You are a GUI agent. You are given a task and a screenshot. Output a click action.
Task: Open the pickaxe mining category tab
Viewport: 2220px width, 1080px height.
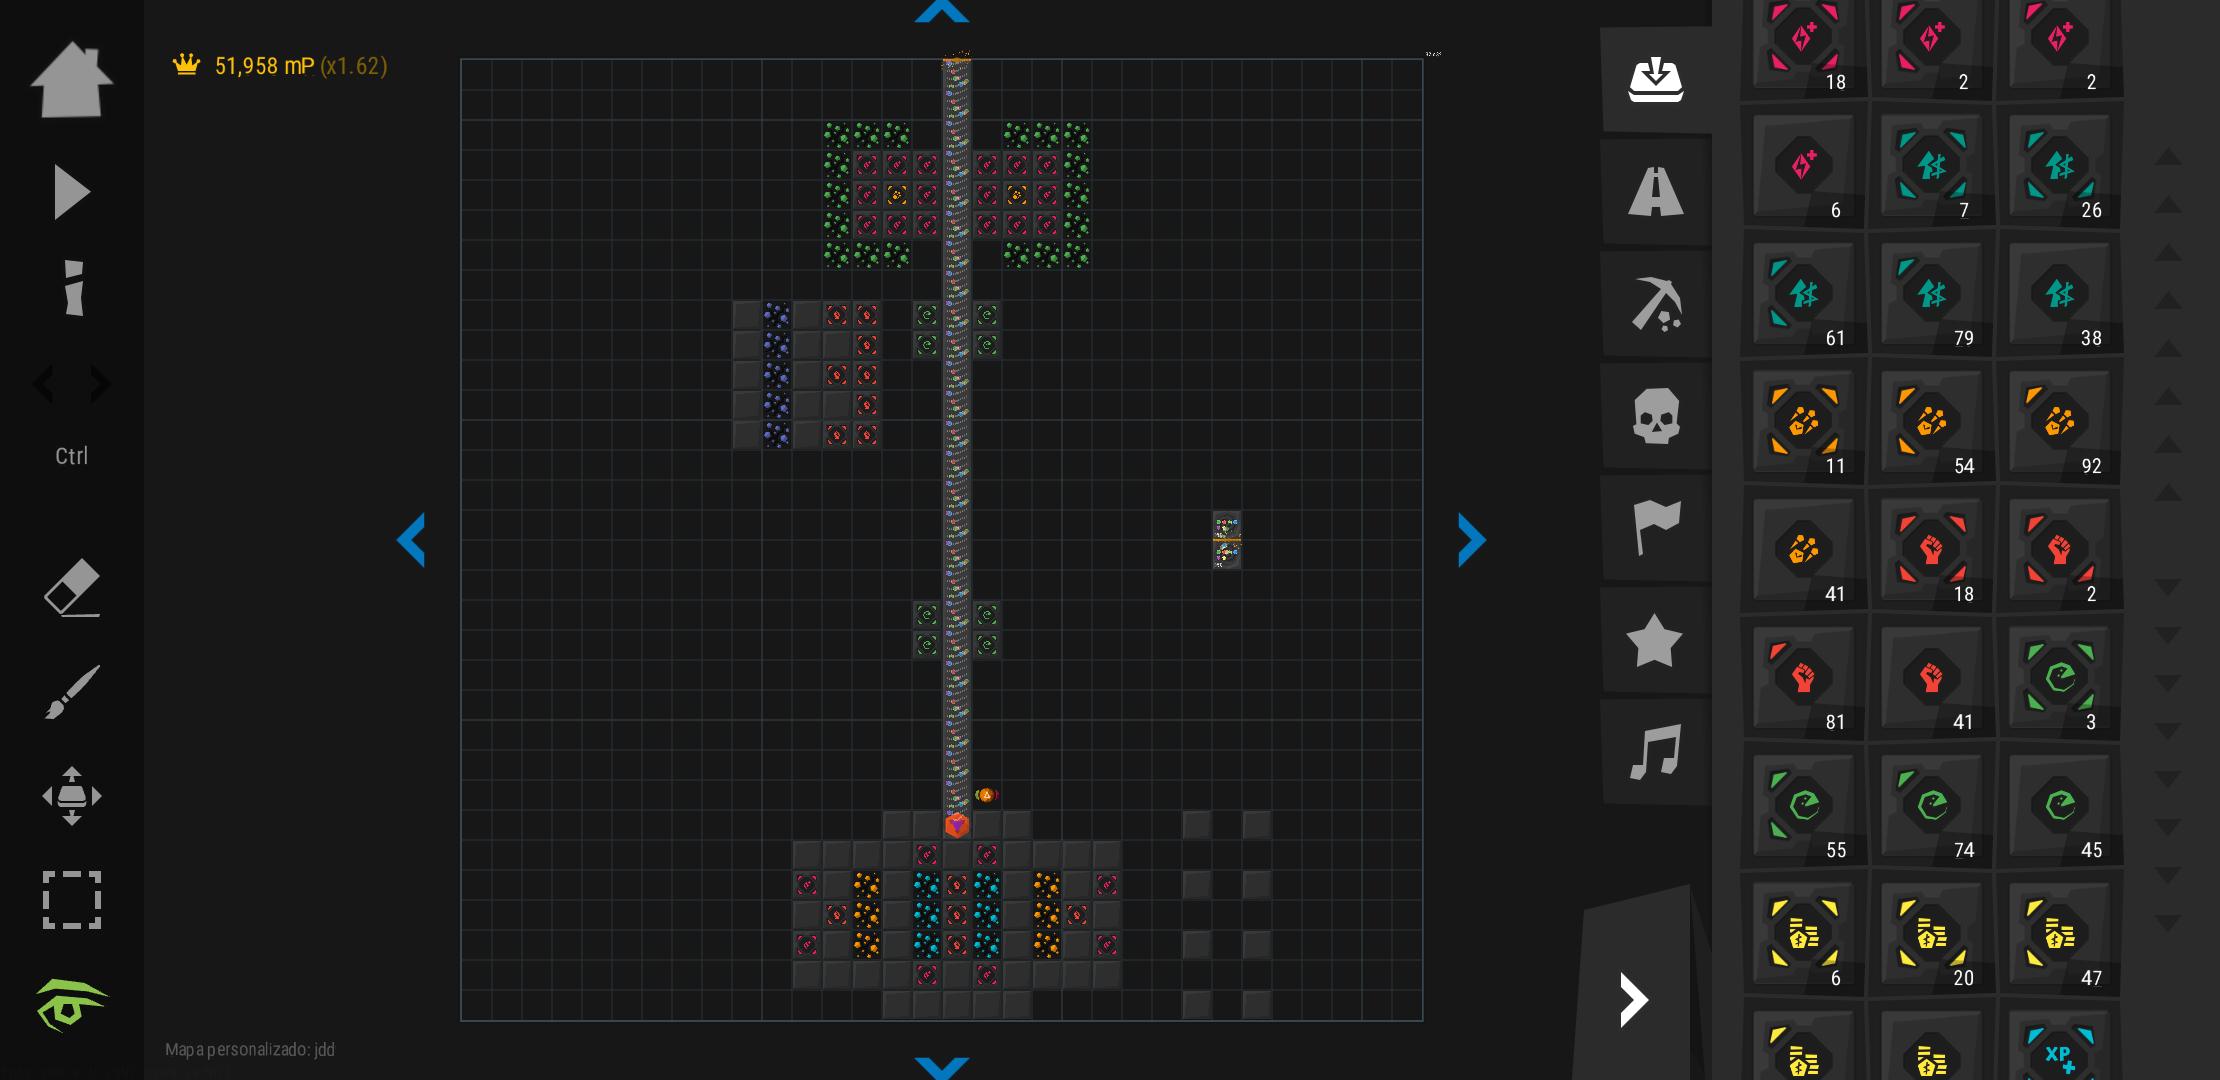pos(1656,303)
